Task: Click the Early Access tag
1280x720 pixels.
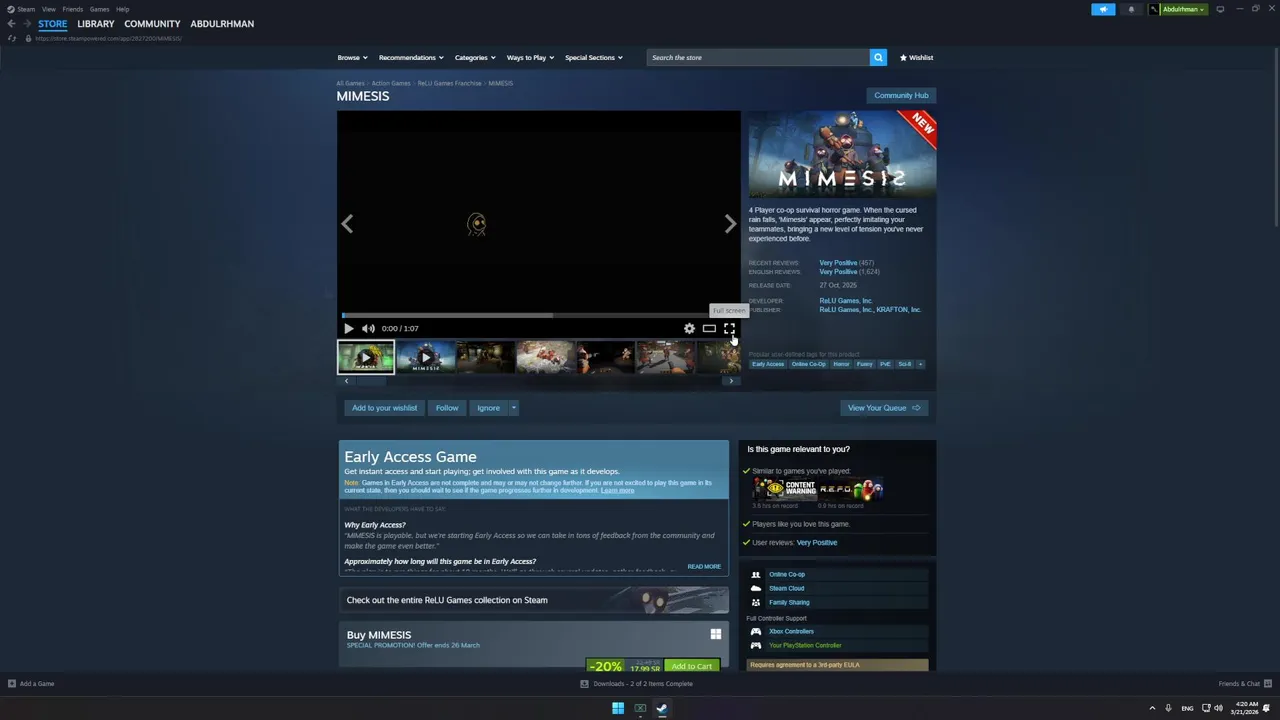Action: (768, 364)
